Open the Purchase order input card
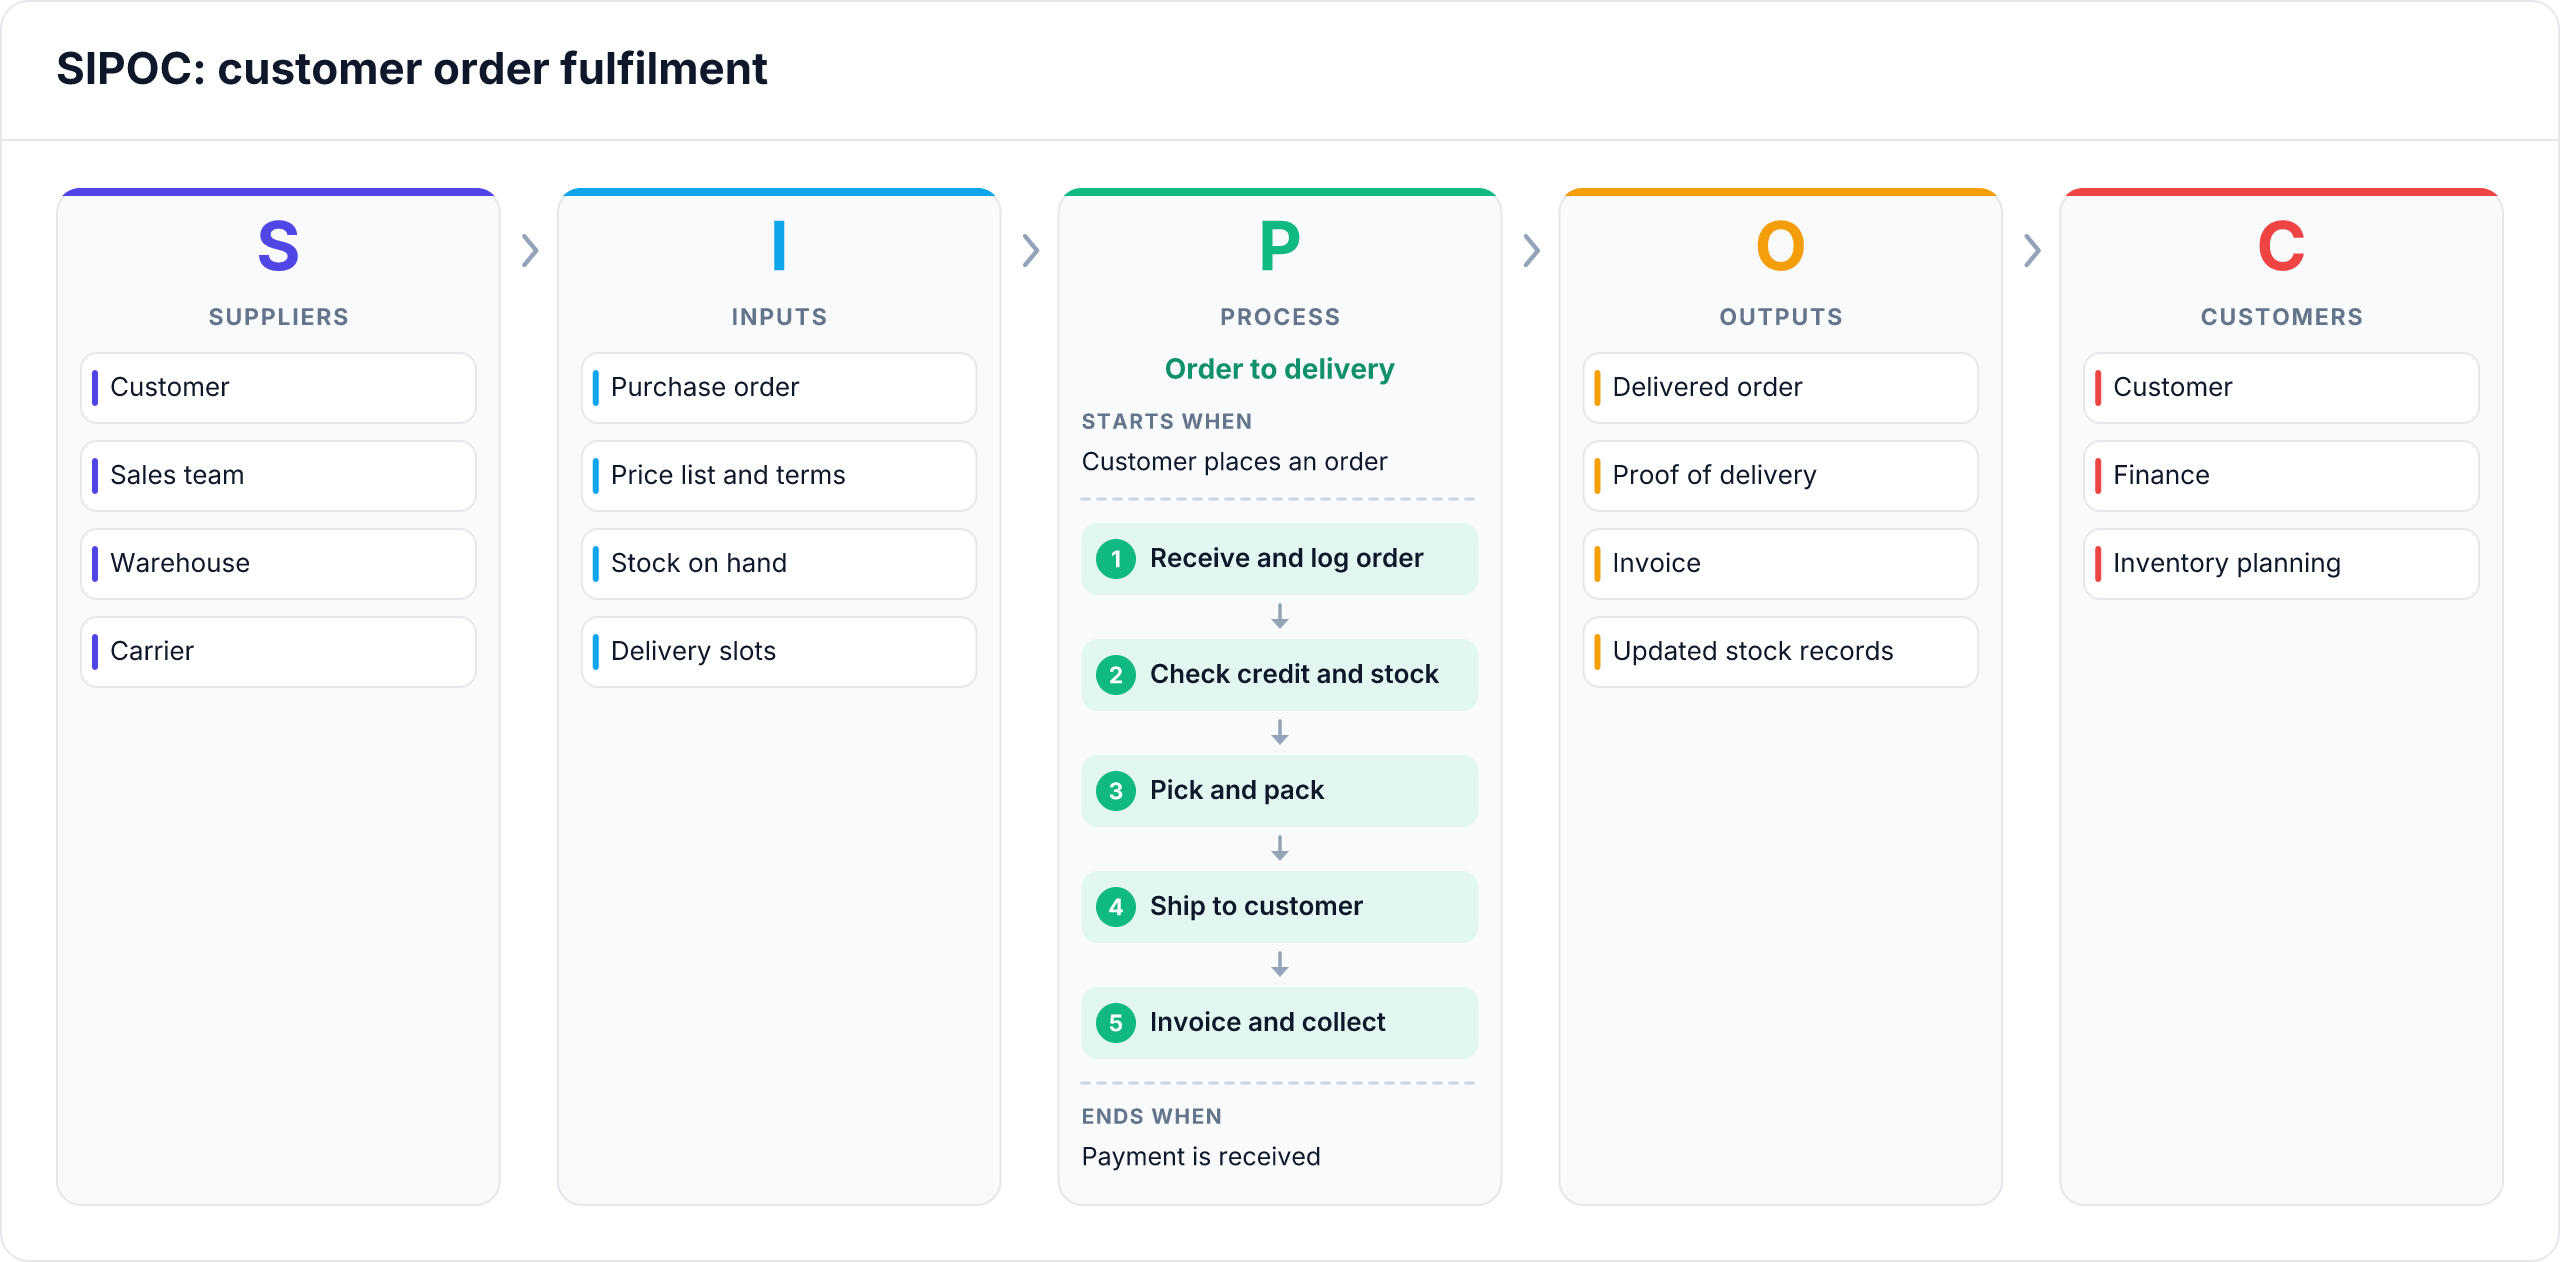Viewport: 2560px width, 1262px height. click(x=779, y=387)
